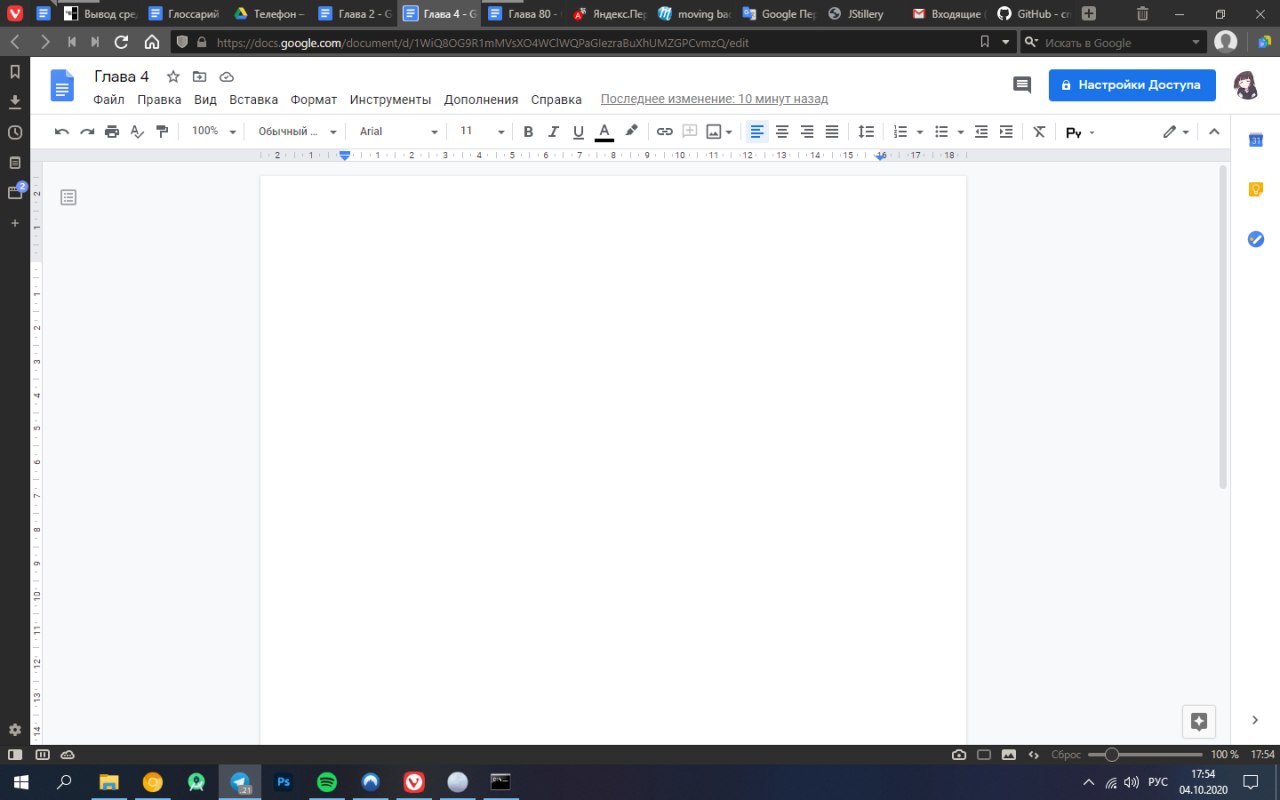The height and width of the screenshot is (800, 1280).
Task: Open the Вставка menu
Action: click(x=253, y=99)
